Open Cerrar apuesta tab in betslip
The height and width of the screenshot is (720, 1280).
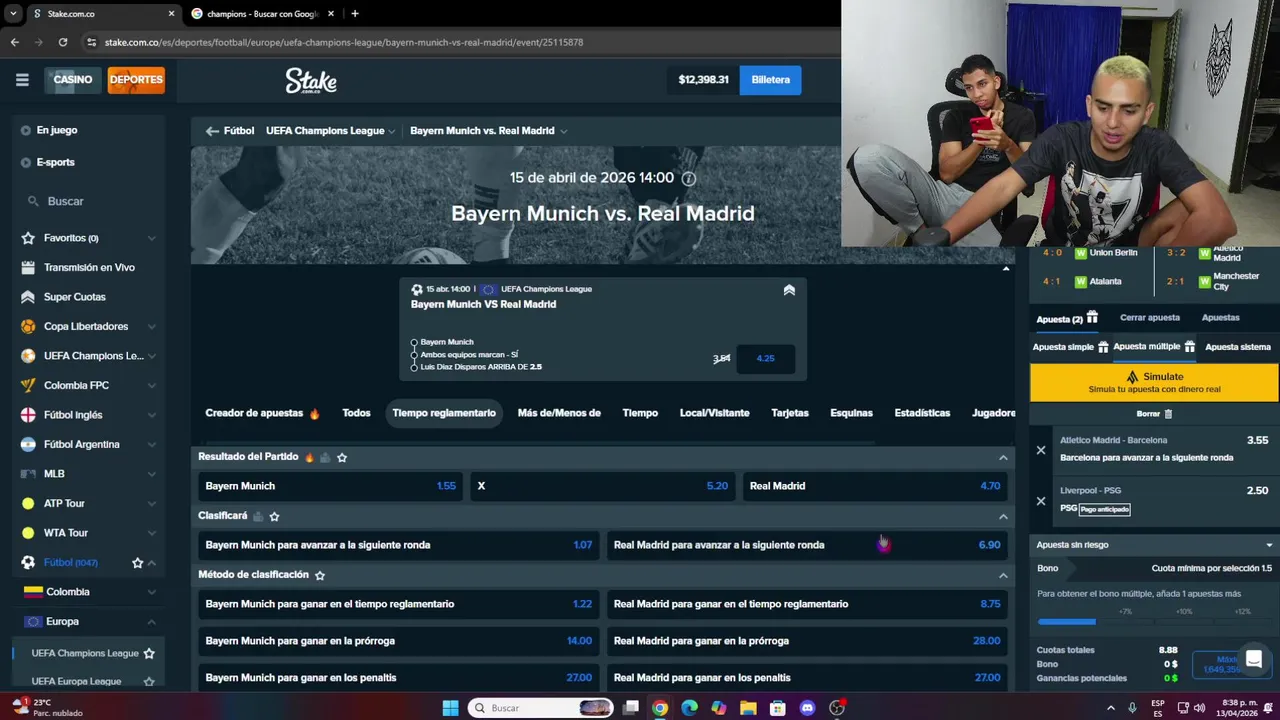[x=1150, y=318]
